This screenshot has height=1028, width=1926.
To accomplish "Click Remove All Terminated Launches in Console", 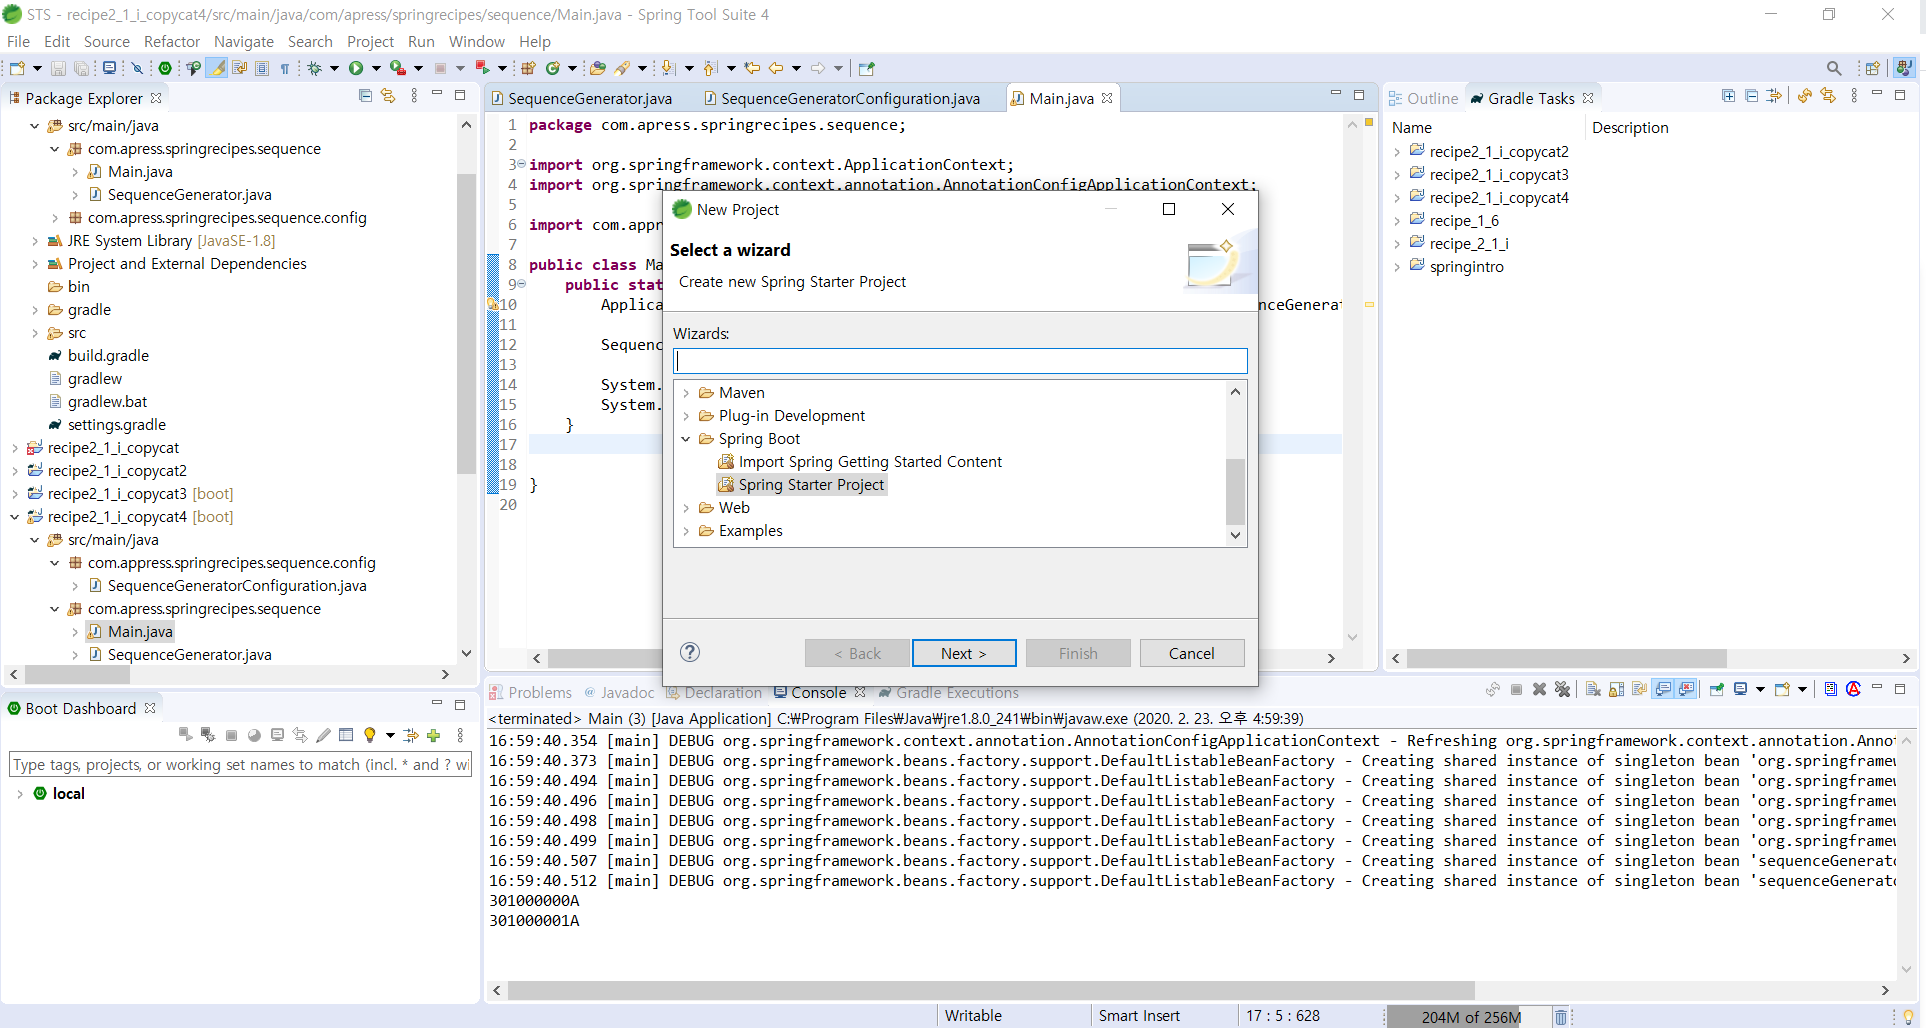I will coord(1562,689).
